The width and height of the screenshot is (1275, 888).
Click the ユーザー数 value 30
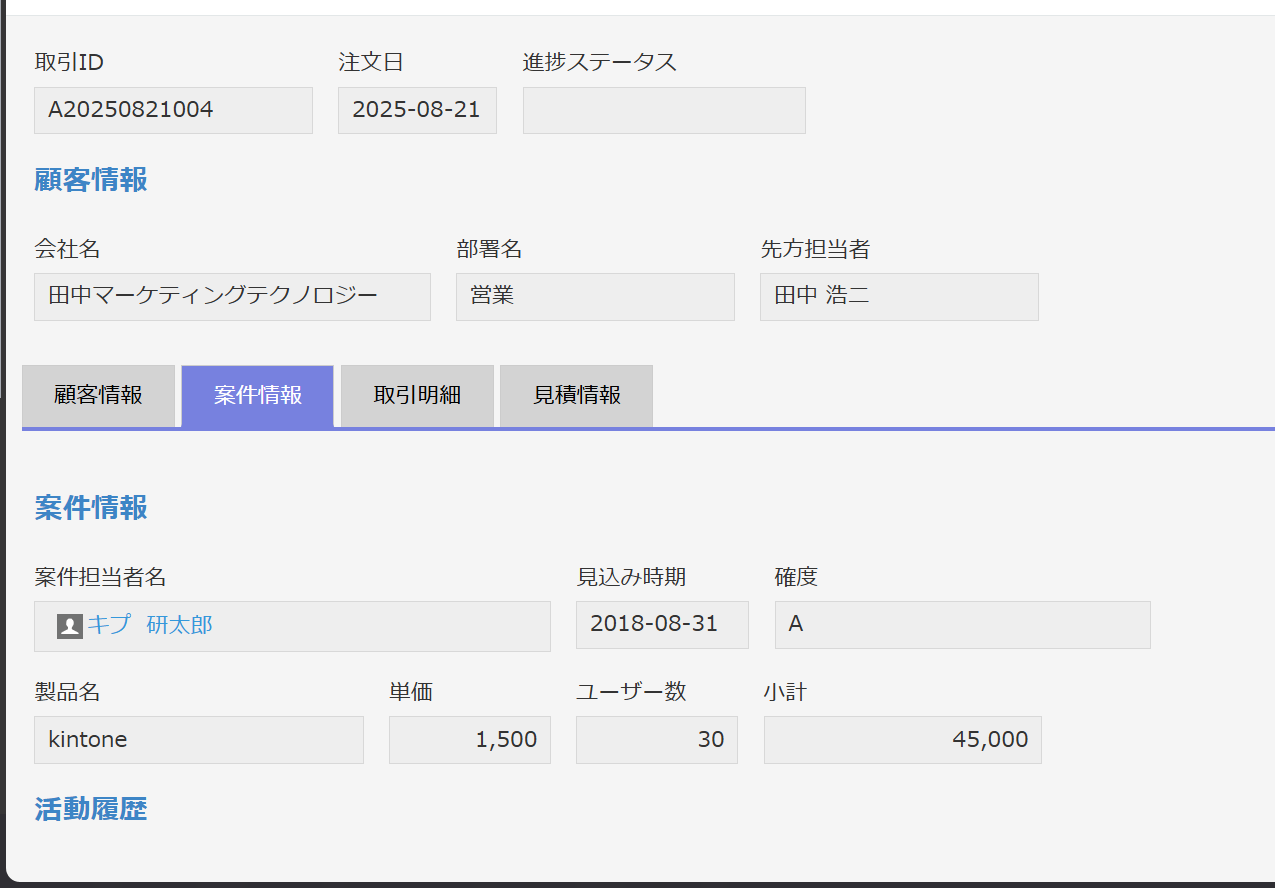click(657, 740)
